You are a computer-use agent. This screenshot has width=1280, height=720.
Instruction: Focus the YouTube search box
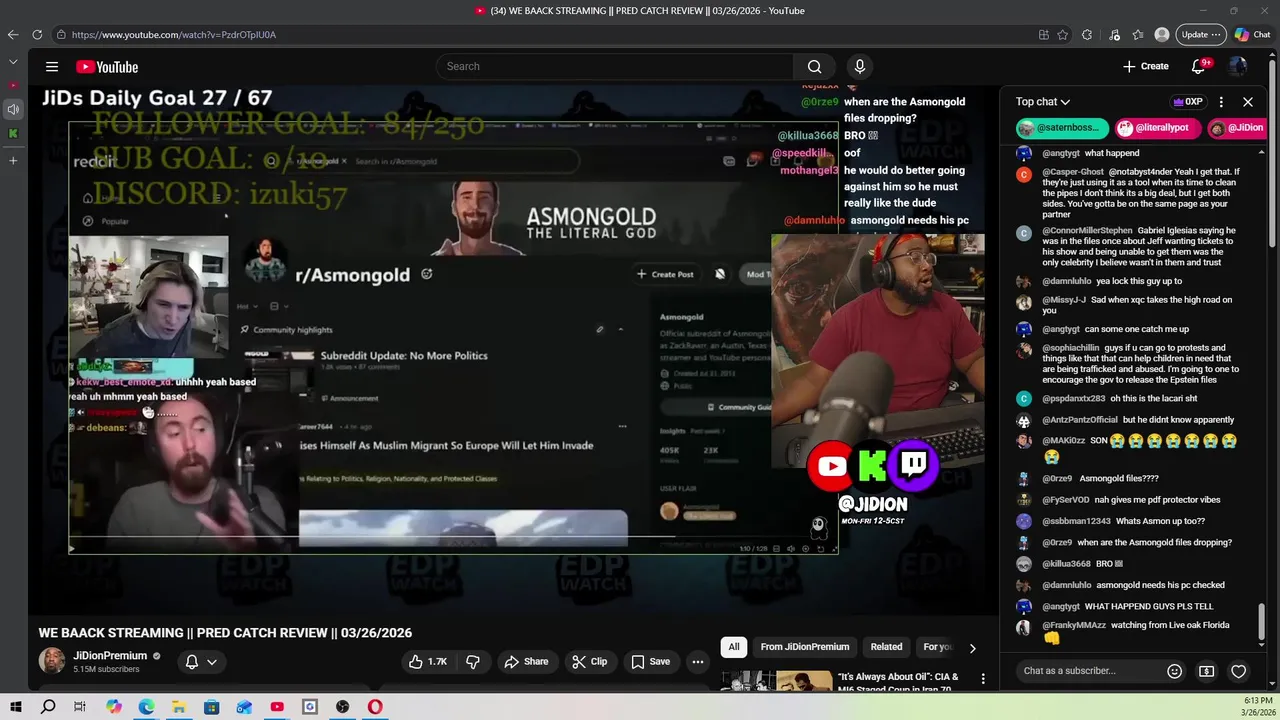tap(615, 67)
